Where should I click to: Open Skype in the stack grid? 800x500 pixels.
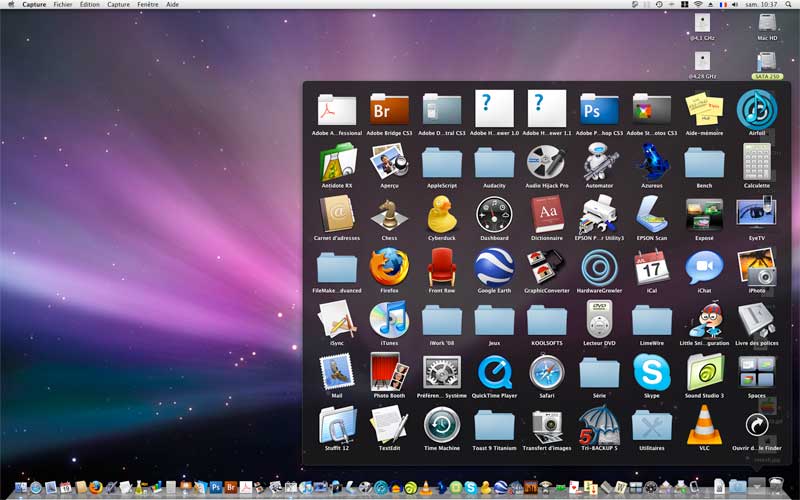coord(652,372)
